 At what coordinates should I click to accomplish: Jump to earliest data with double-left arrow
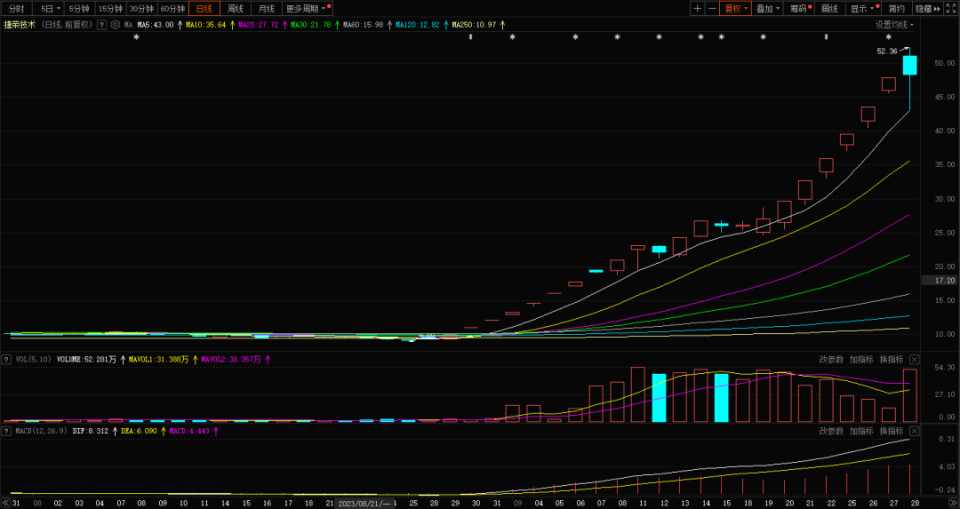tap(6, 503)
